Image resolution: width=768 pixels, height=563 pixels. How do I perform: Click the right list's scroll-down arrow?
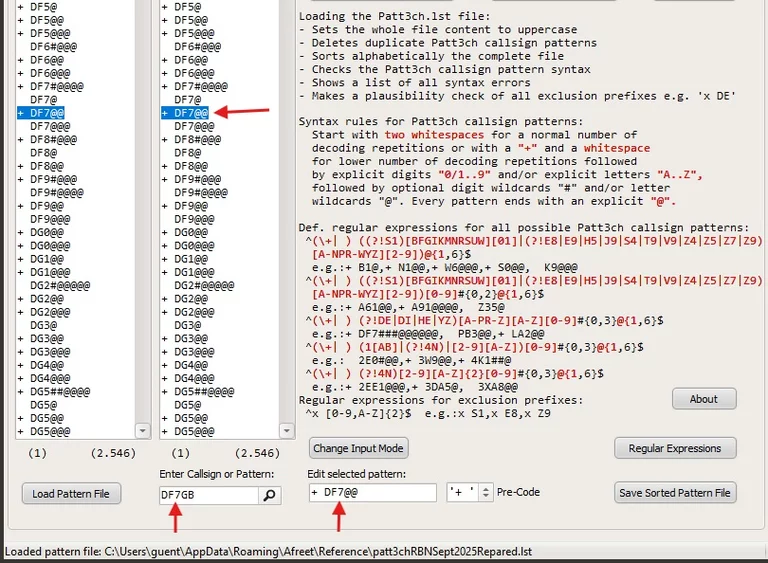[287, 431]
